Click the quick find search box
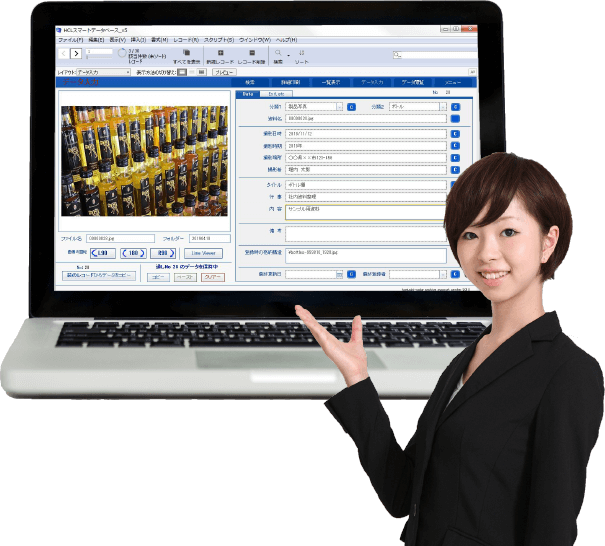 click(x=434, y=55)
